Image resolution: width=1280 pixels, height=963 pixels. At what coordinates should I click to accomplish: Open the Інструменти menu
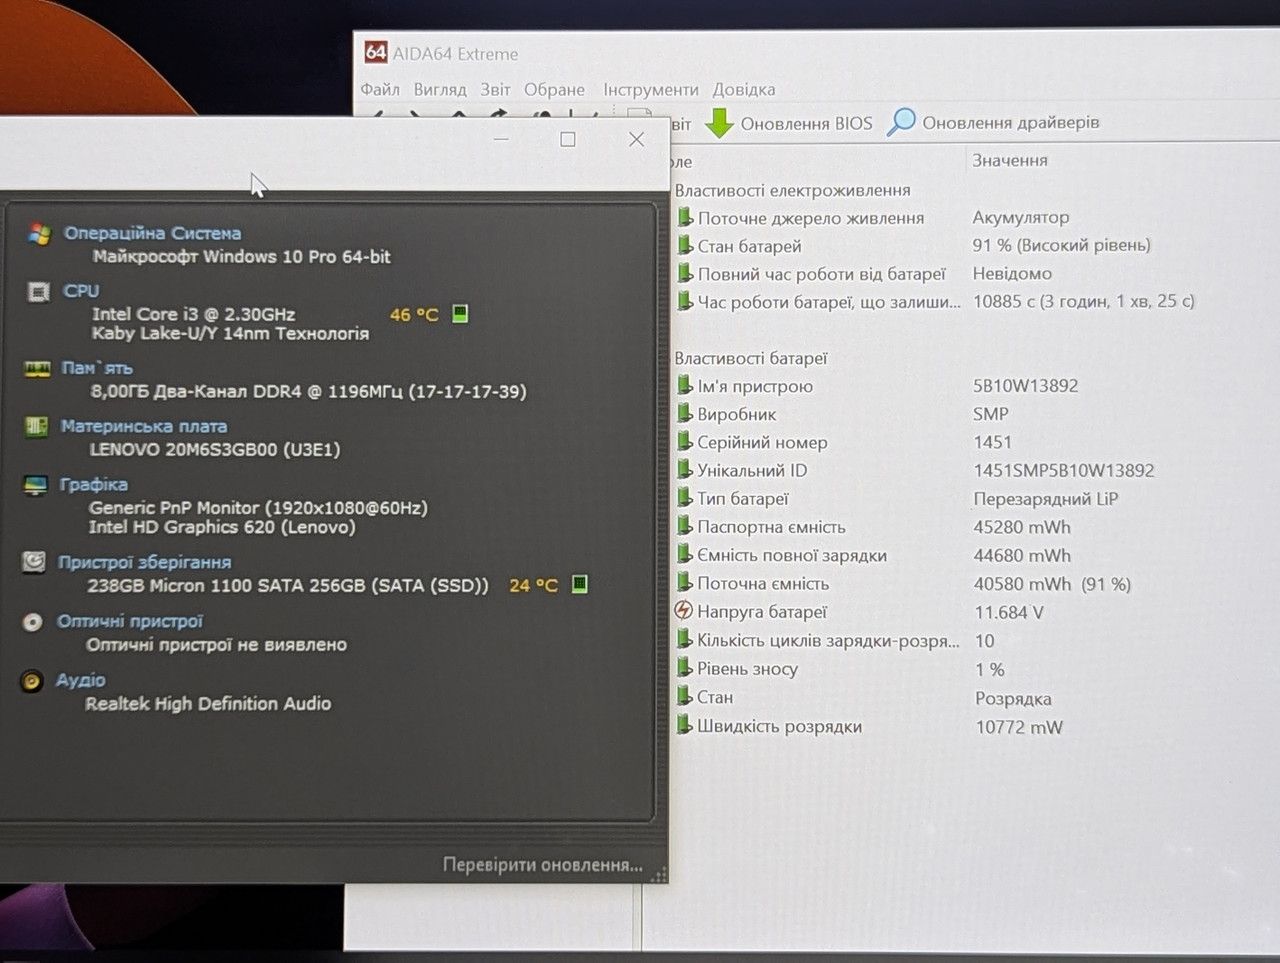[x=650, y=89]
